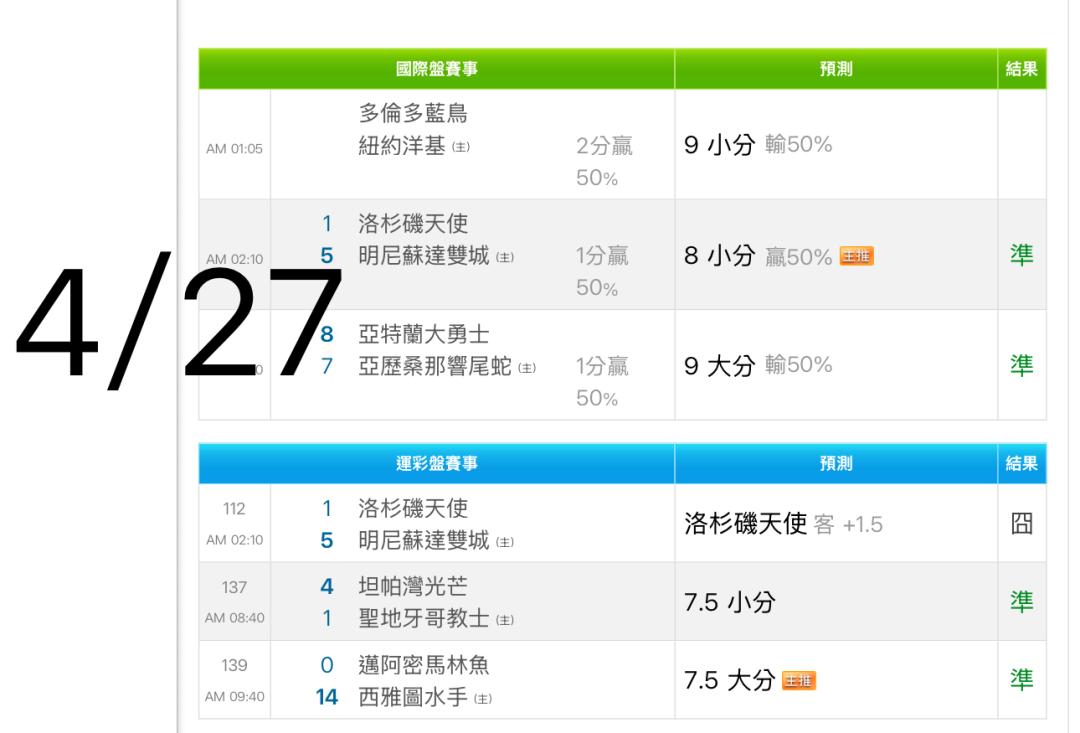This screenshot has width=1080, height=733.
Task: Select the 國際盤賽事 header
Action: click(x=436, y=69)
